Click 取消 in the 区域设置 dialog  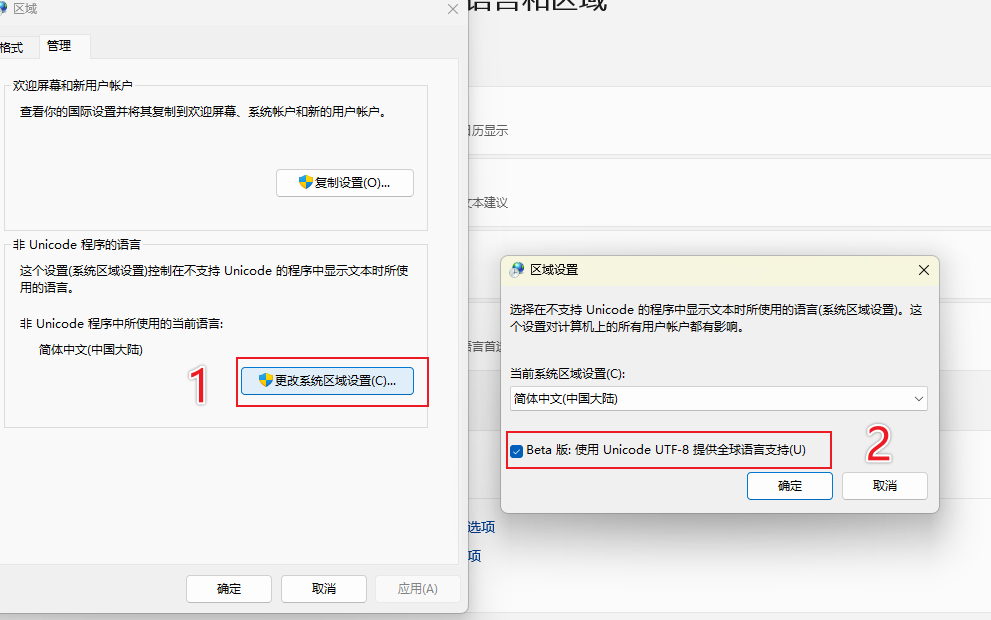click(x=885, y=486)
